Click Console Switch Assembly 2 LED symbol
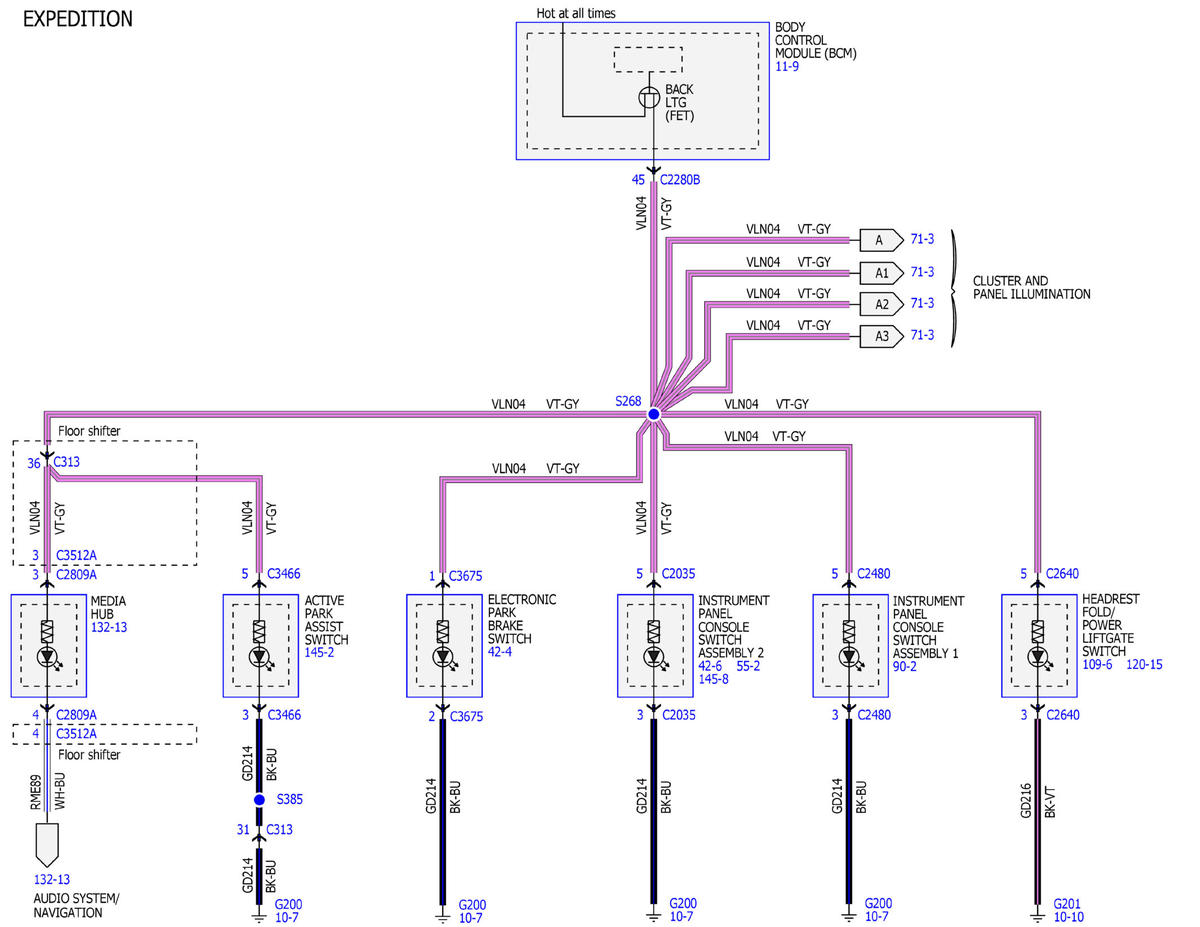The height and width of the screenshot is (927, 1200). click(654, 657)
